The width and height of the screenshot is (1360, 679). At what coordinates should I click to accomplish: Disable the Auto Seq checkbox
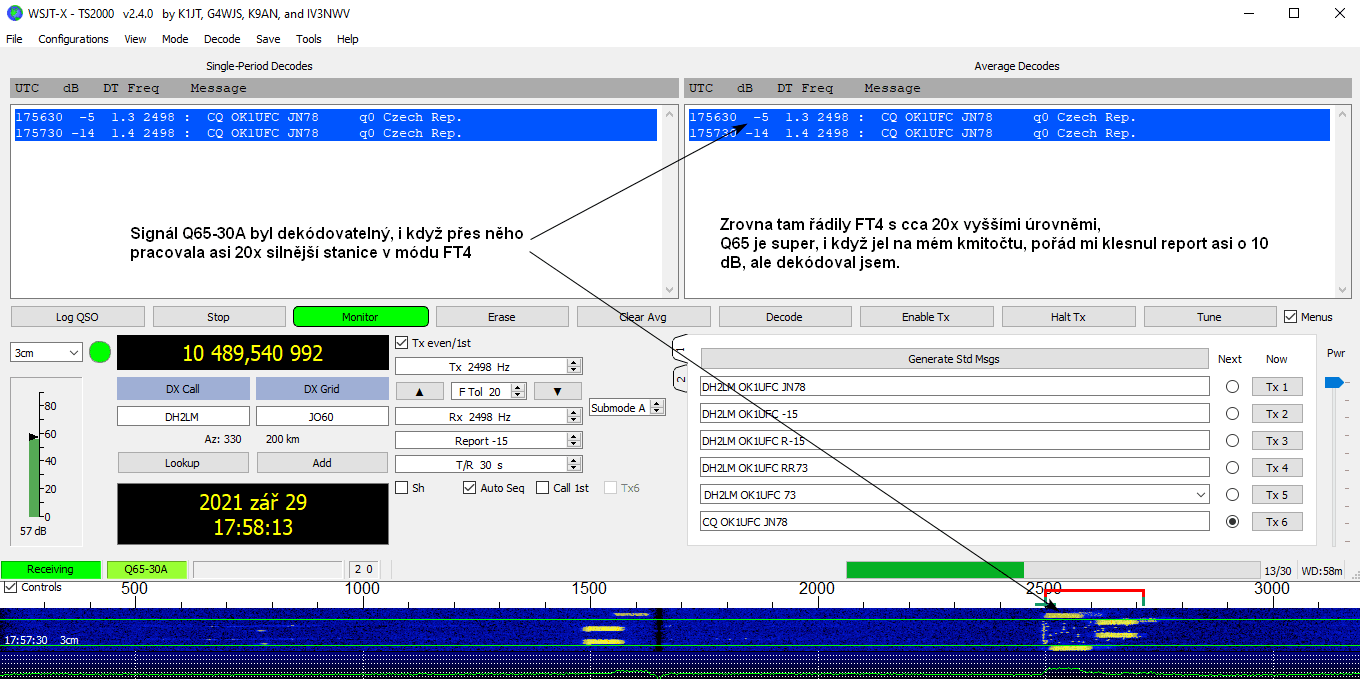tap(469, 488)
